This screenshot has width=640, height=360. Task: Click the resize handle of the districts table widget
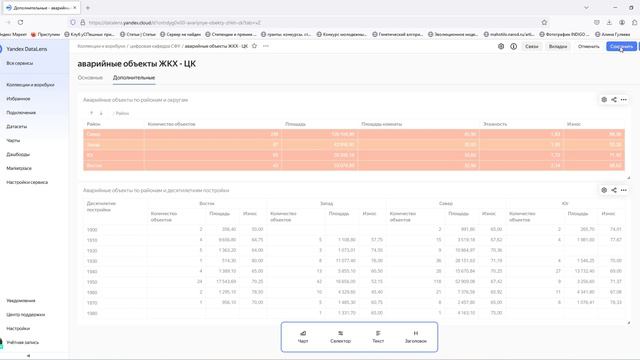[x=629, y=178]
